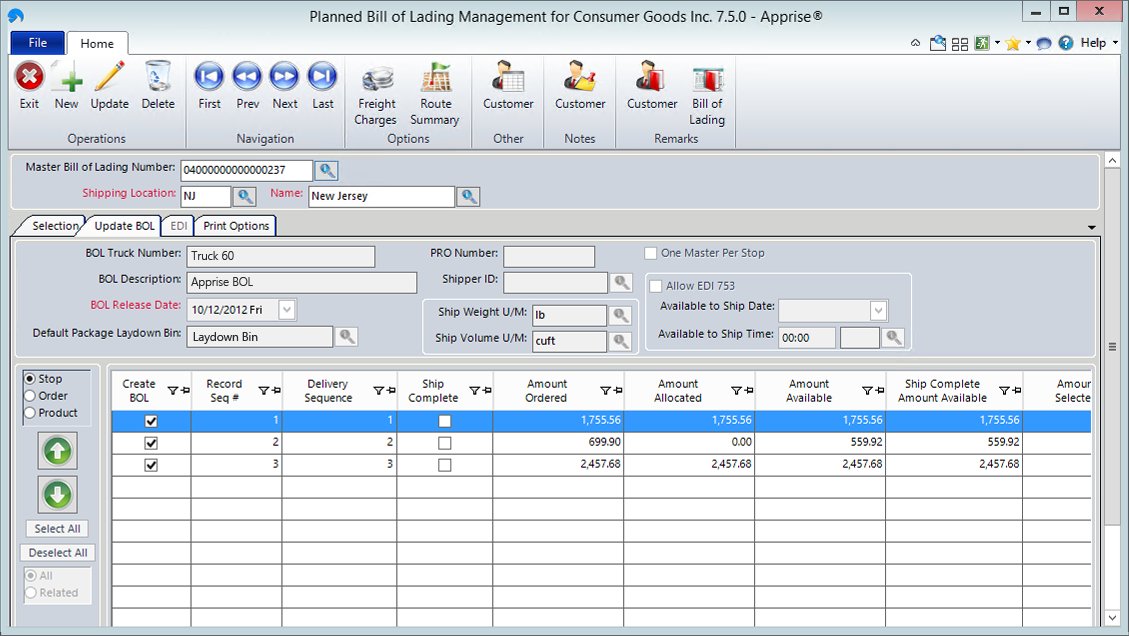Go to Last record
The height and width of the screenshot is (636, 1129).
point(322,76)
